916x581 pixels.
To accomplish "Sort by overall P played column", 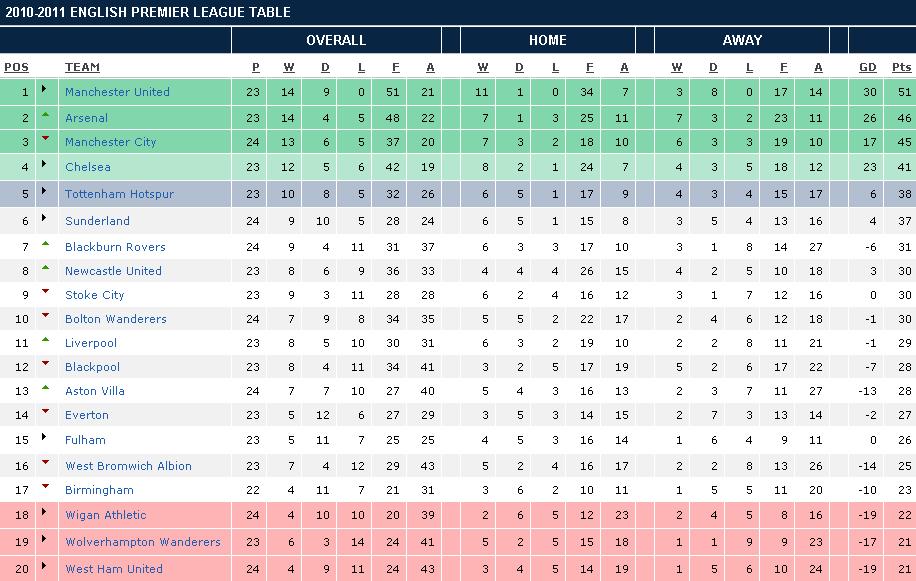I will tap(256, 67).
